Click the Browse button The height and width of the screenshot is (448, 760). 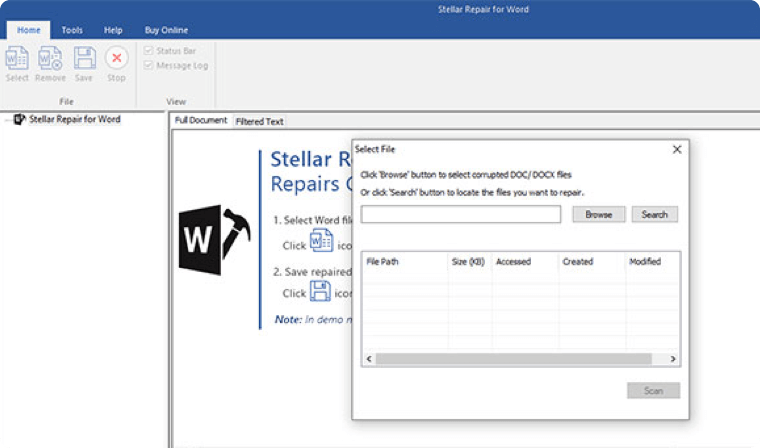click(x=598, y=214)
